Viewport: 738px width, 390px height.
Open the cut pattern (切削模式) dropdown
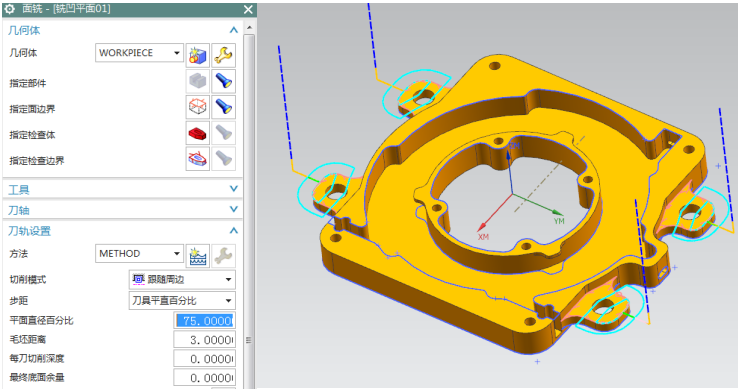coord(182,279)
